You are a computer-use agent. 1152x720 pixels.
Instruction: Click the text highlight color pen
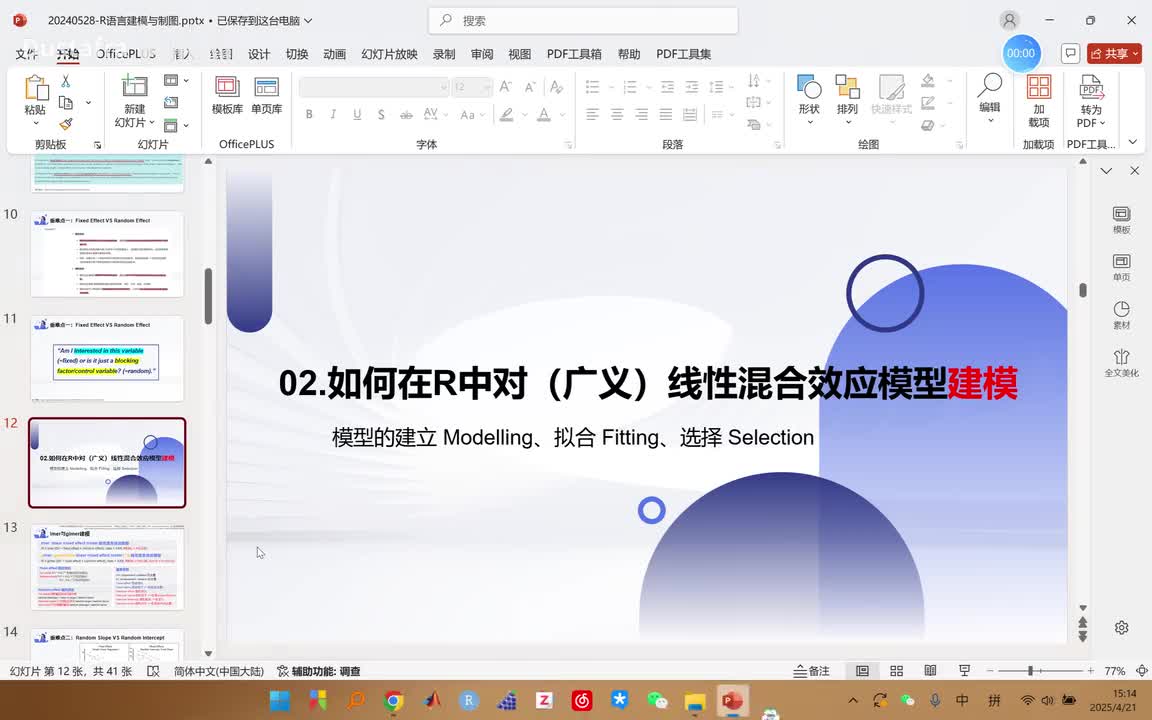[x=506, y=115]
